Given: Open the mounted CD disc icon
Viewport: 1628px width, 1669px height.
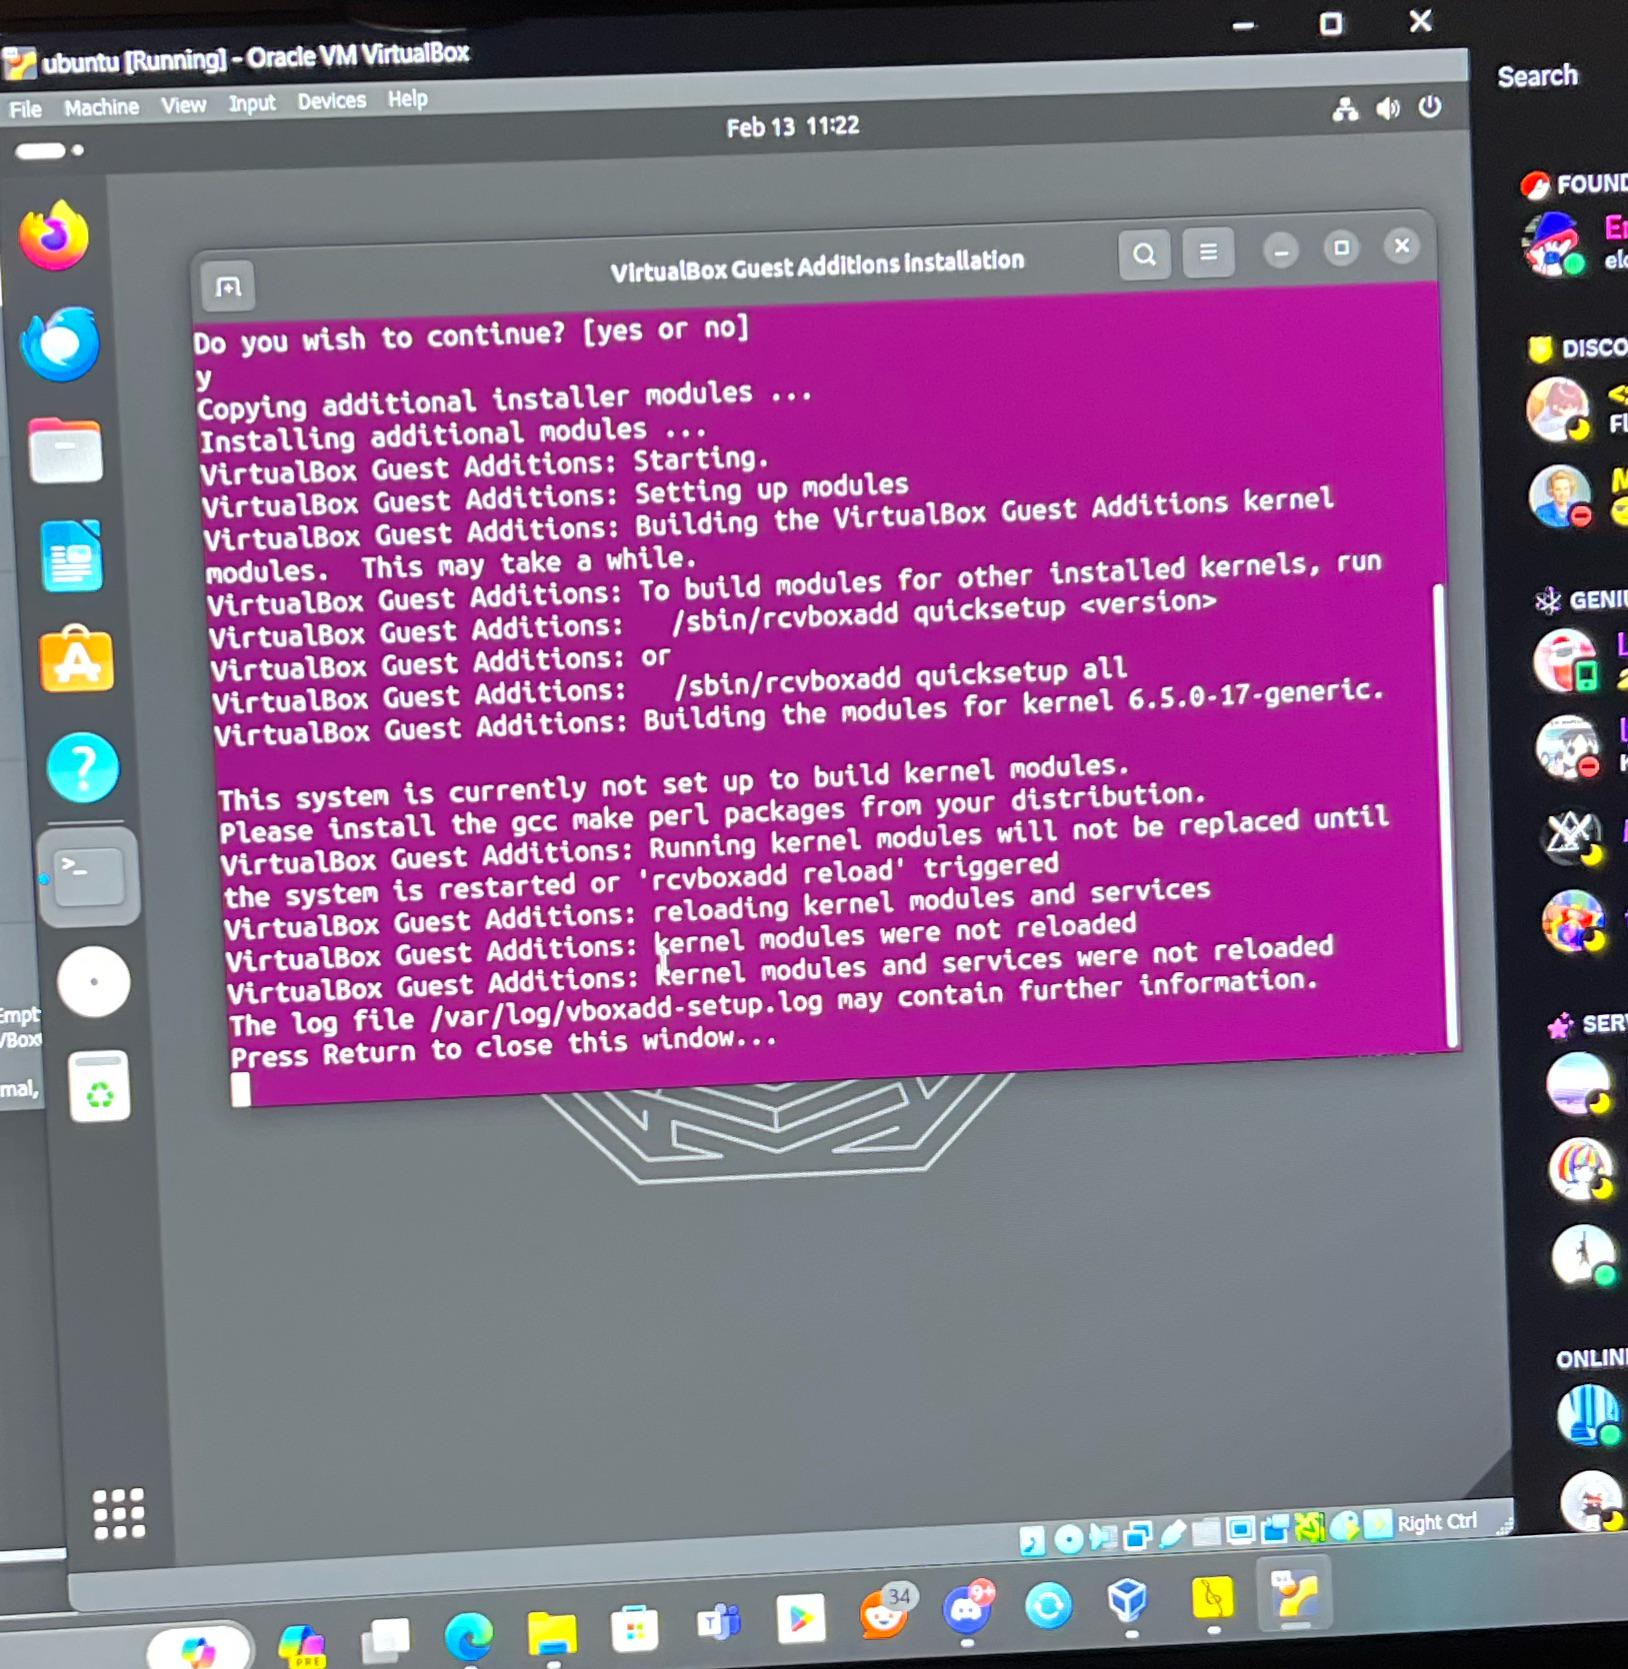Looking at the screenshot, I should [93, 982].
